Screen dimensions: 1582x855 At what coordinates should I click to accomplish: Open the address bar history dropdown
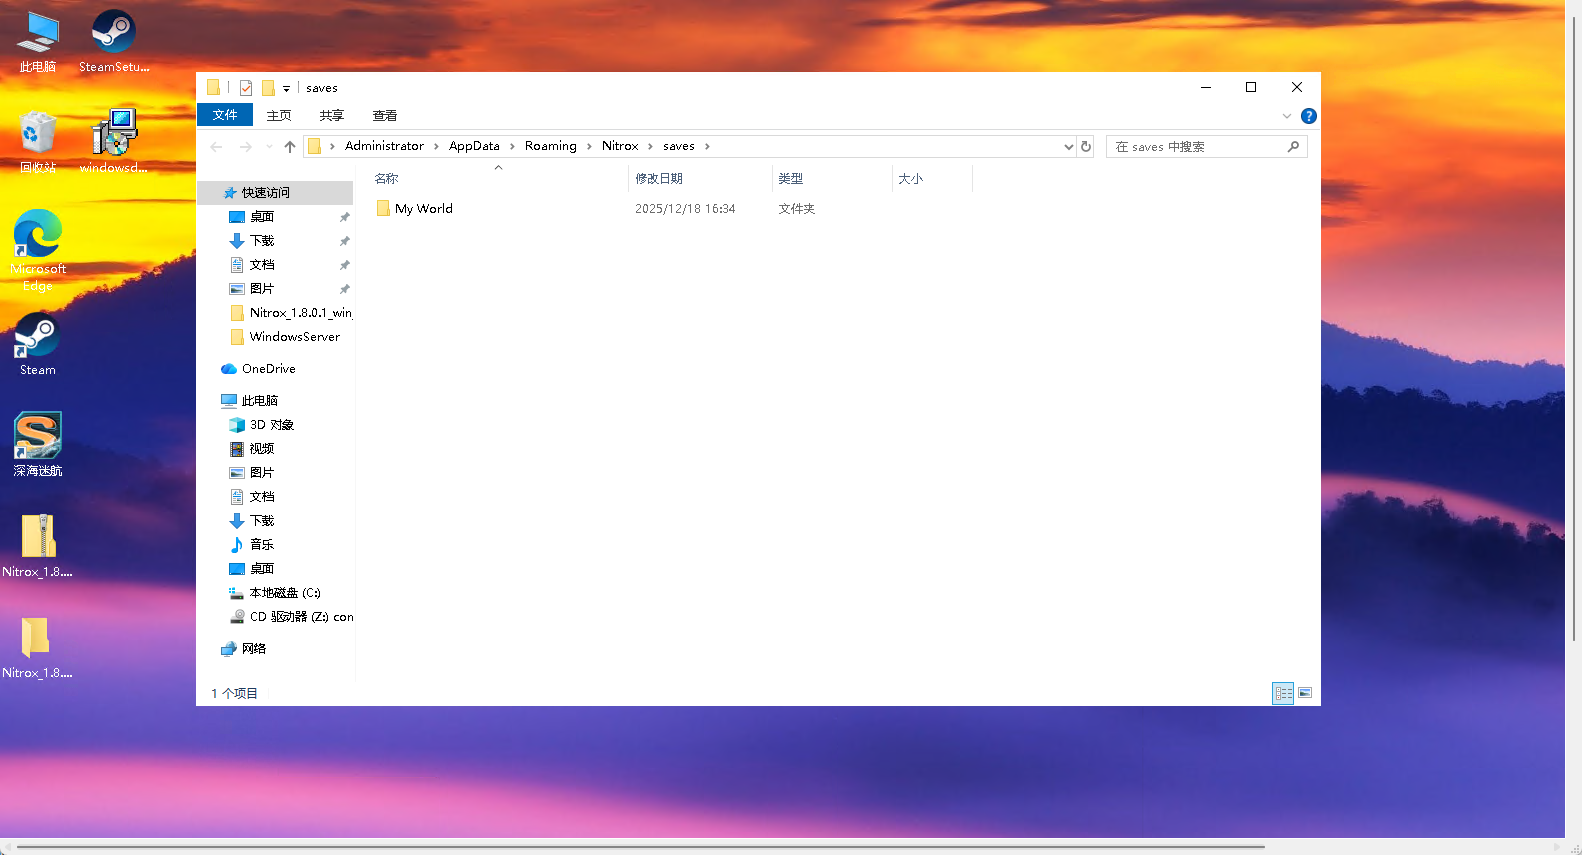click(x=1068, y=147)
